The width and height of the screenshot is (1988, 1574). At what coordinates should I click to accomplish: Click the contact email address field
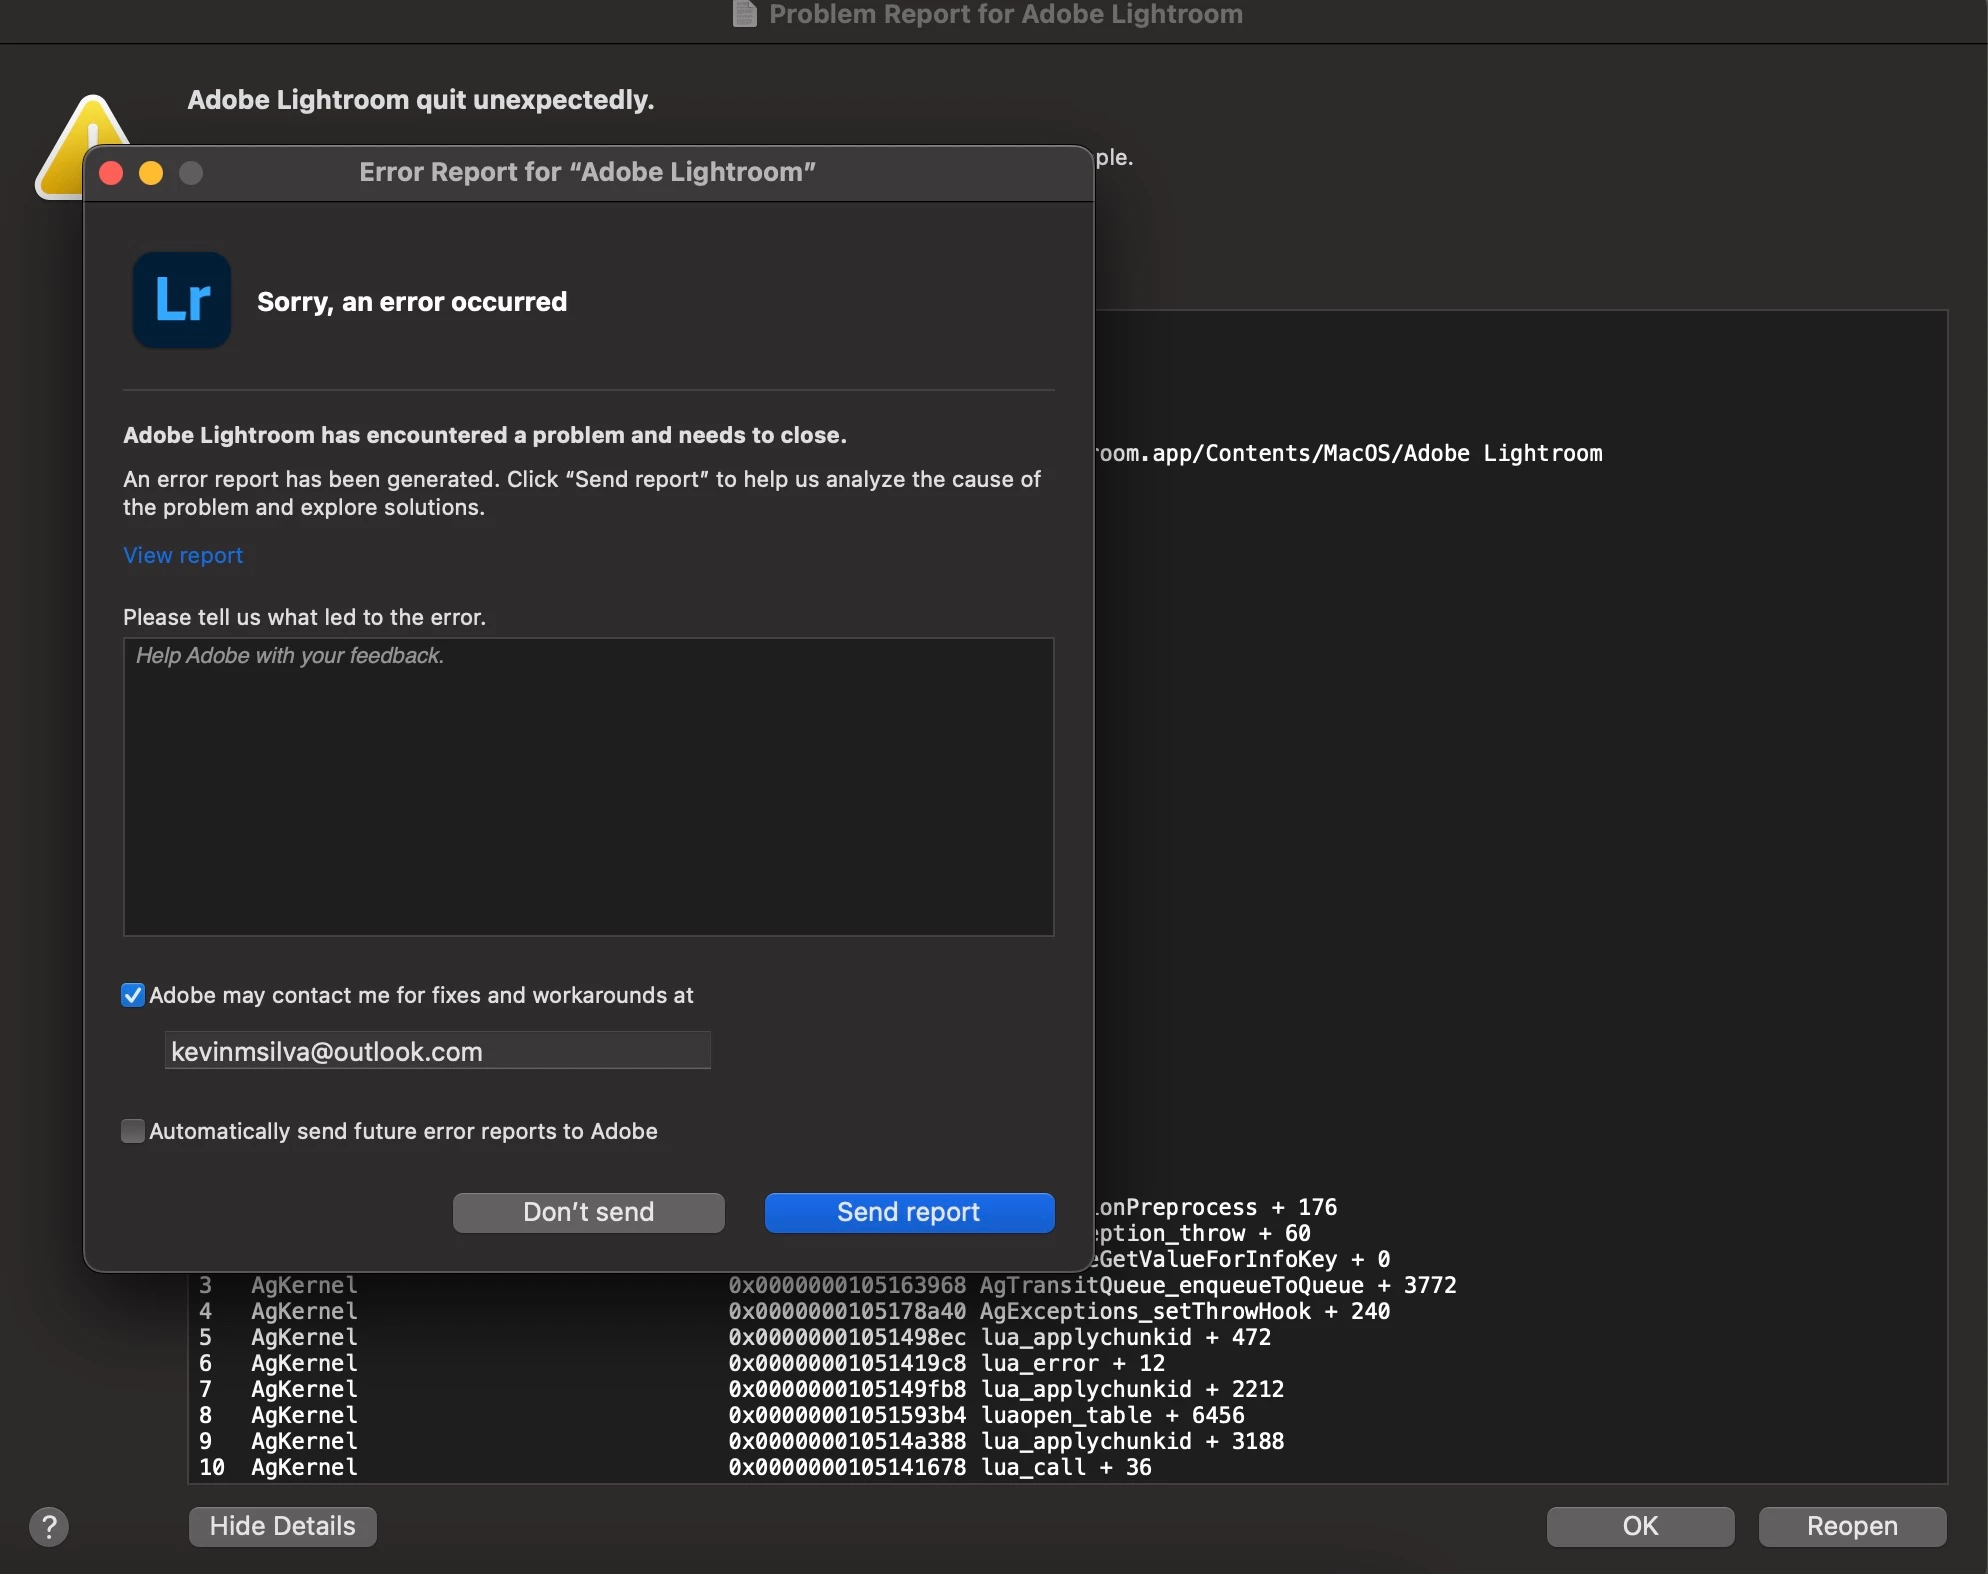[437, 1051]
